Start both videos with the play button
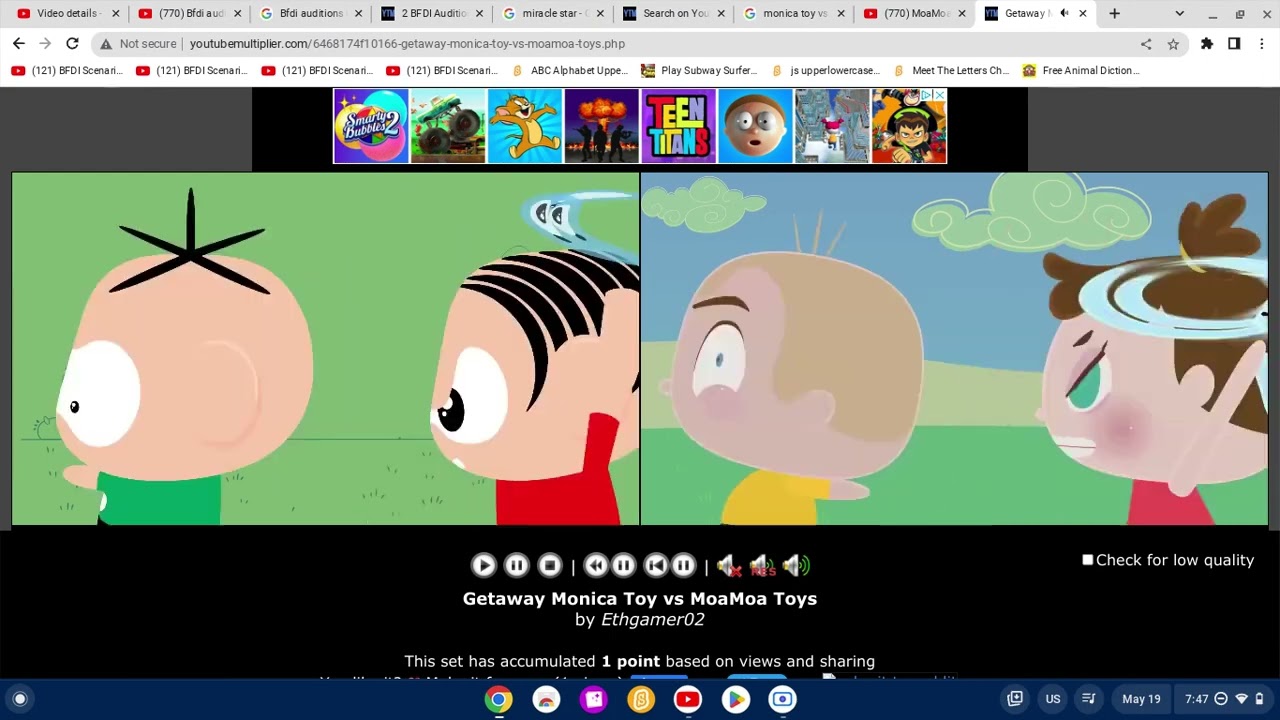The width and height of the screenshot is (1280, 720). click(x=483, y=566)
